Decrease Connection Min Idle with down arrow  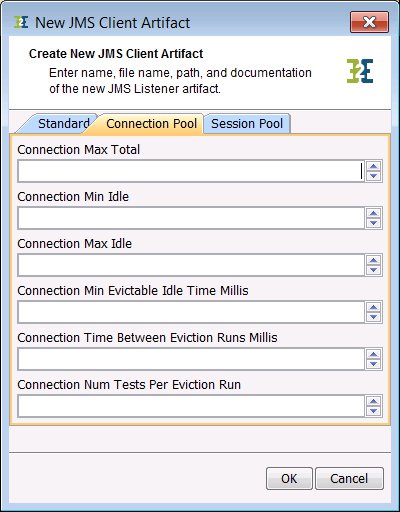374,223
